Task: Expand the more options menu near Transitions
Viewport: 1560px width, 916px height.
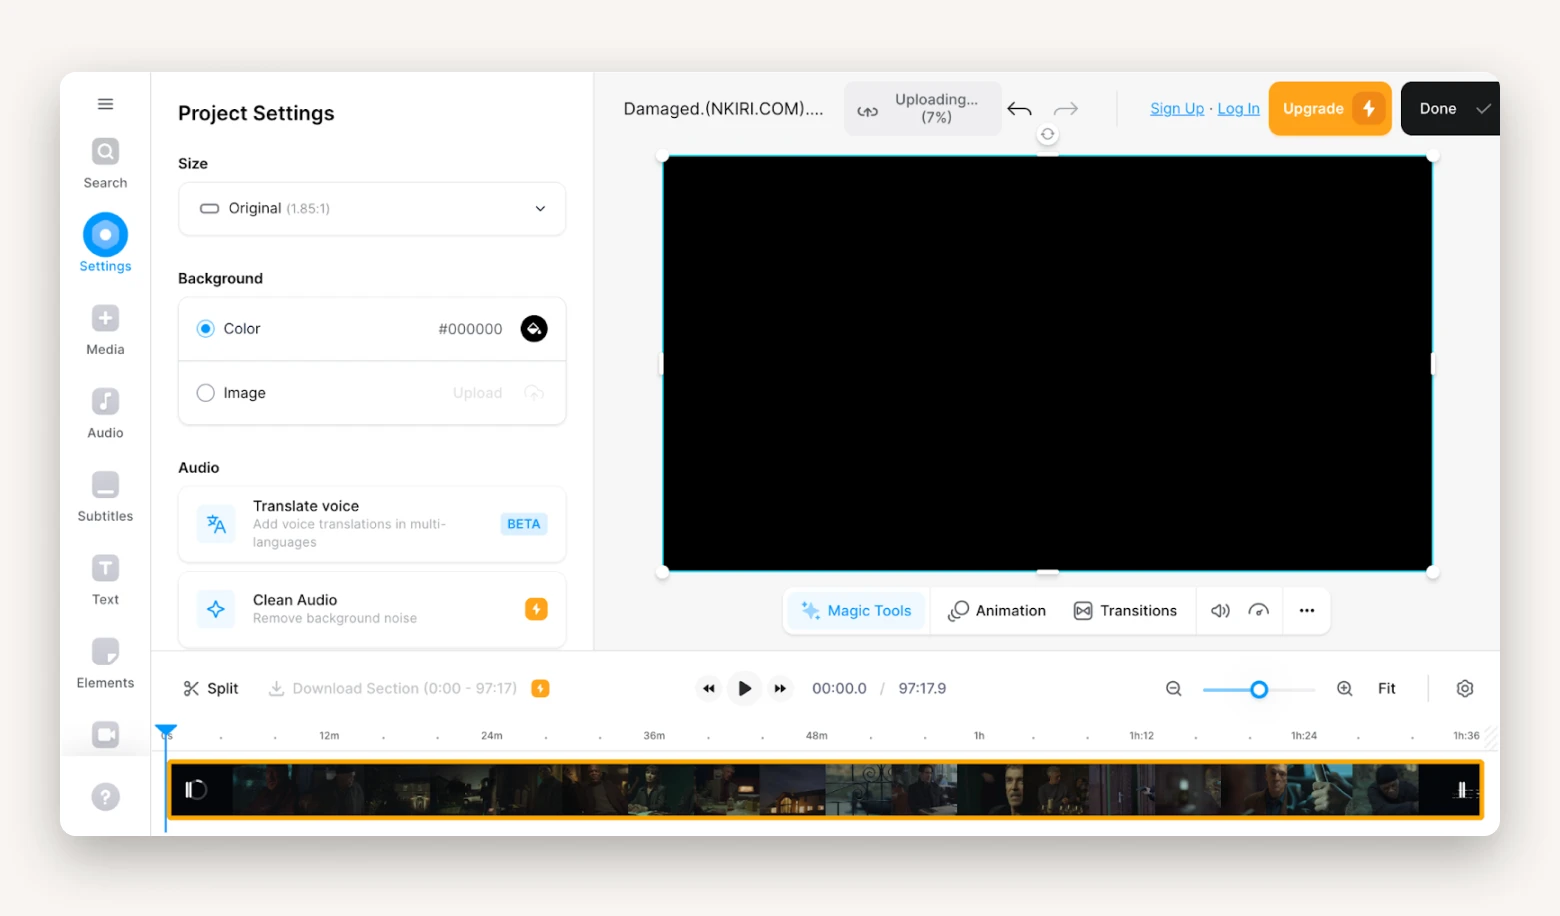Action: 1306,610
